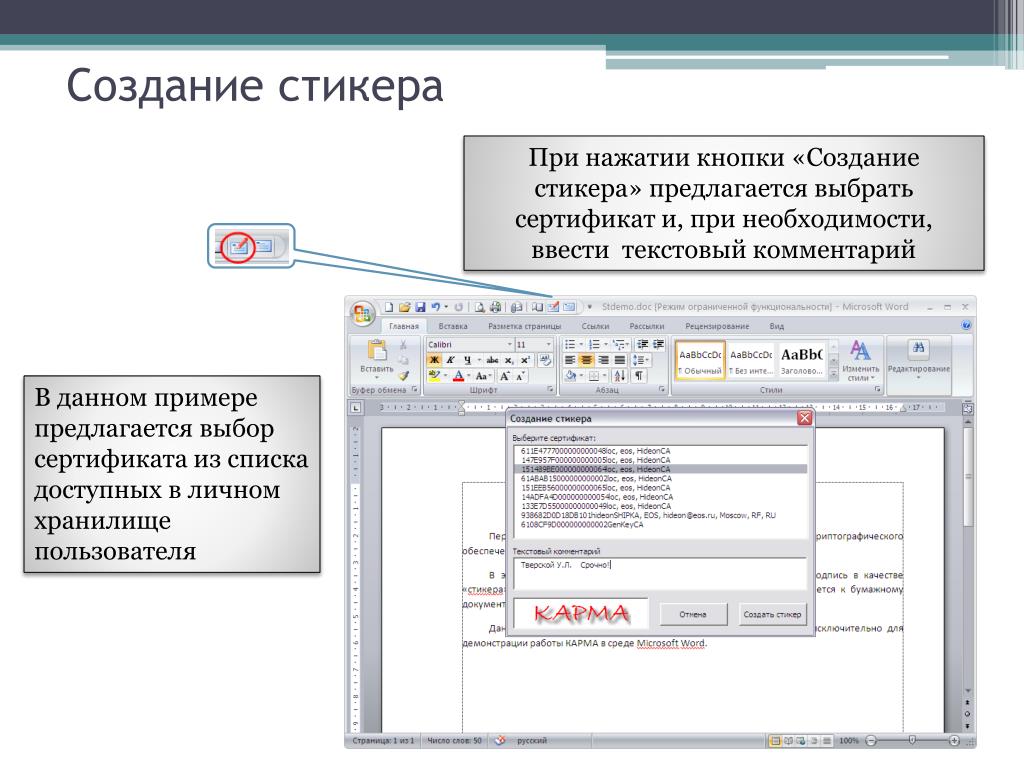This screenshot has height=768, width=1024.
Task: Toggle subscript x₂ formatting
Action: pos(509,360)
